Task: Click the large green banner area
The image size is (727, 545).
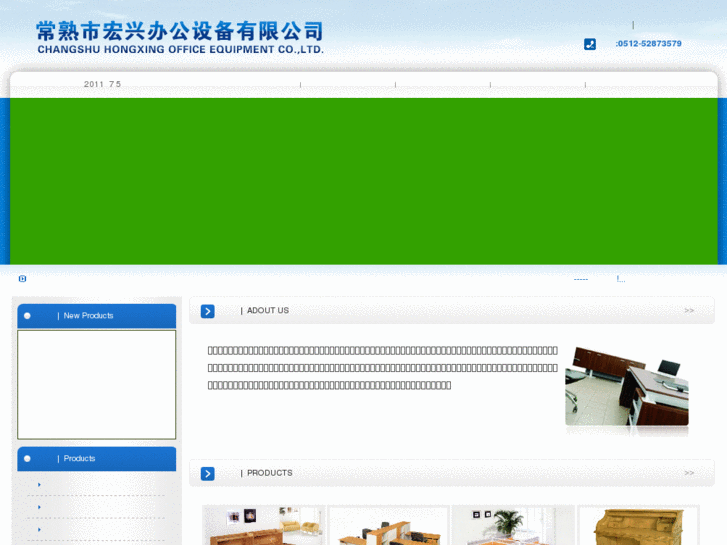Action: point(364,181)
